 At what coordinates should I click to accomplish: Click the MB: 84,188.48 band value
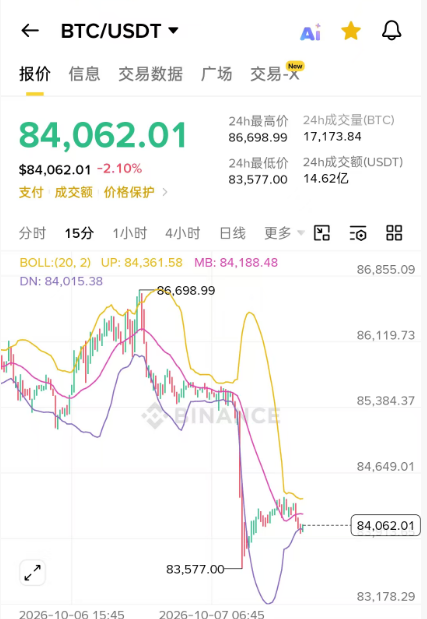point(236,263)
